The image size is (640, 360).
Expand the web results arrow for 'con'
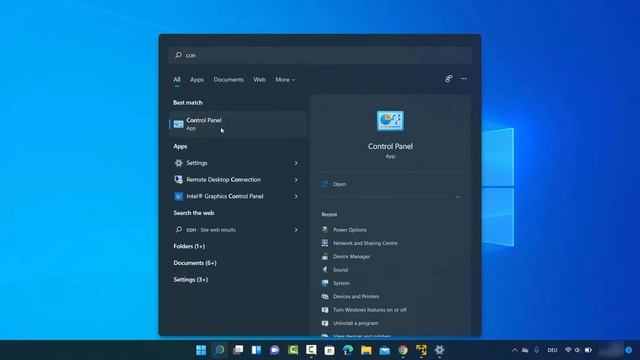[296, 230]
